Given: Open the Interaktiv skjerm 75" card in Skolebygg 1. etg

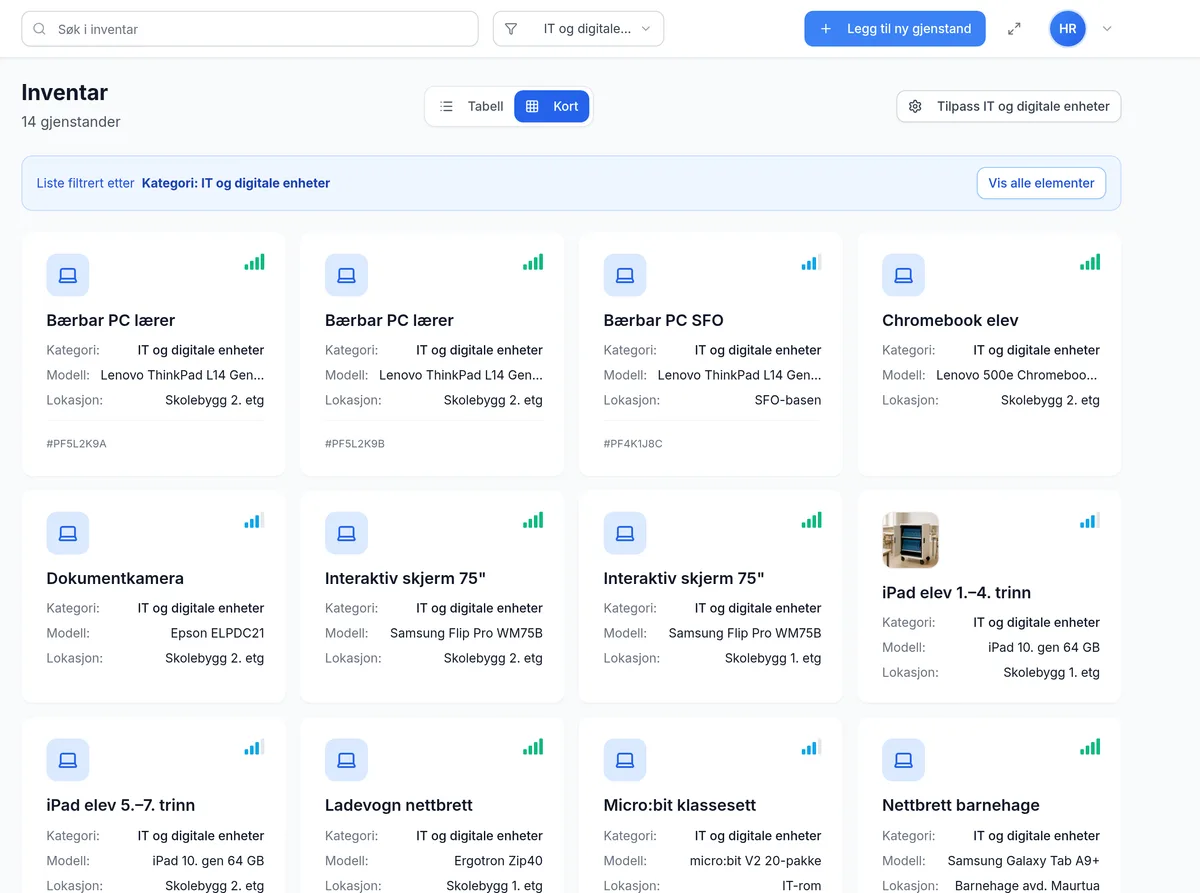Looking at the screenshot, I should coord(711,596).
